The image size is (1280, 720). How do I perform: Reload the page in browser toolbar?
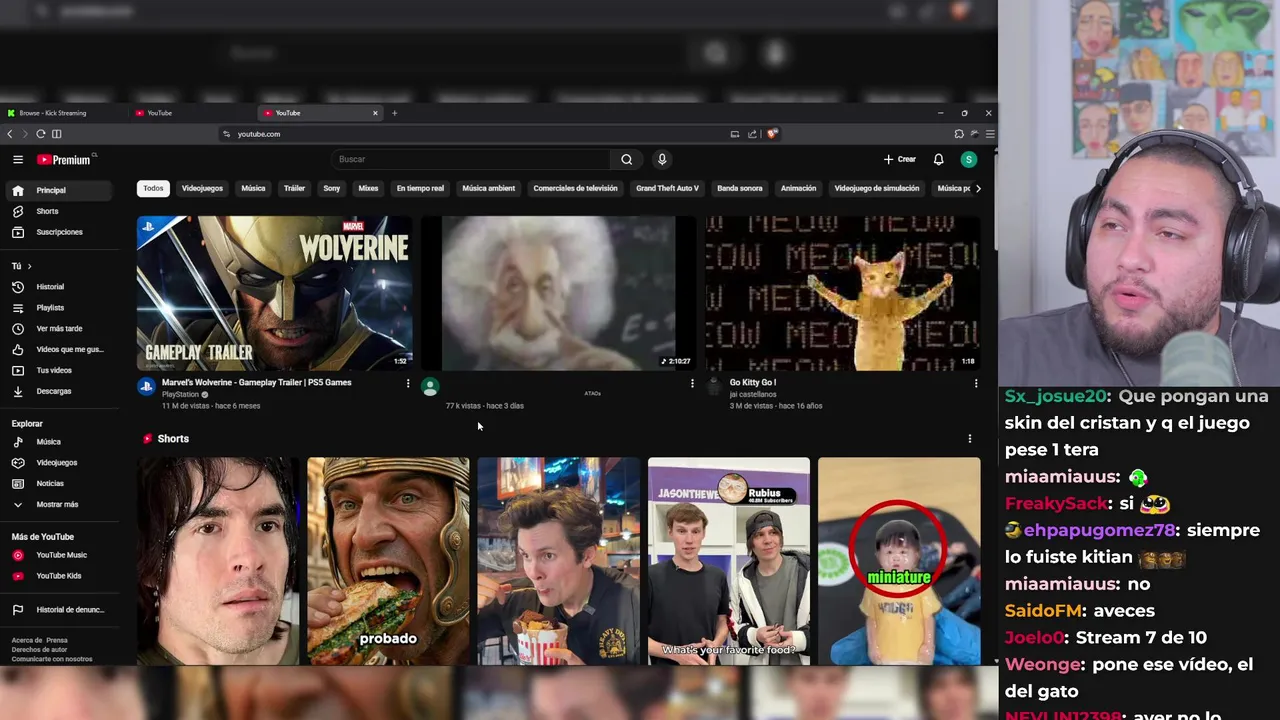[41, 134]
